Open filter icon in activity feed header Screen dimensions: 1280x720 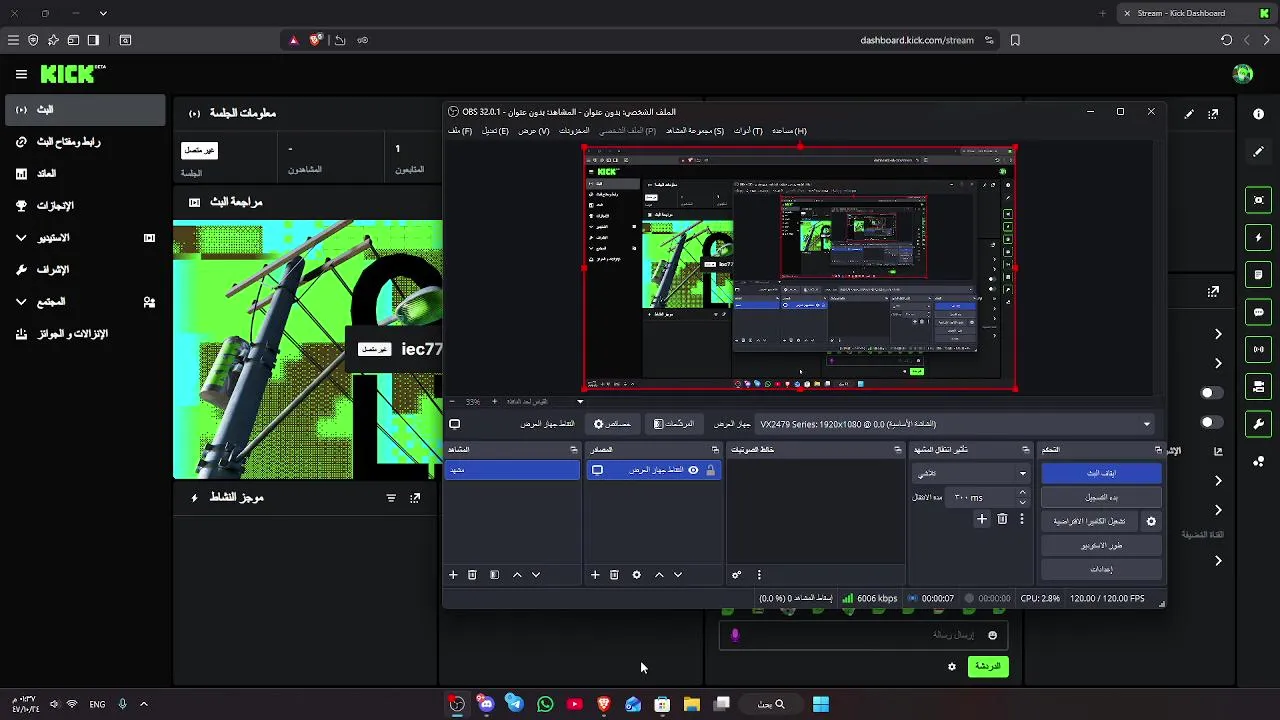391,498
